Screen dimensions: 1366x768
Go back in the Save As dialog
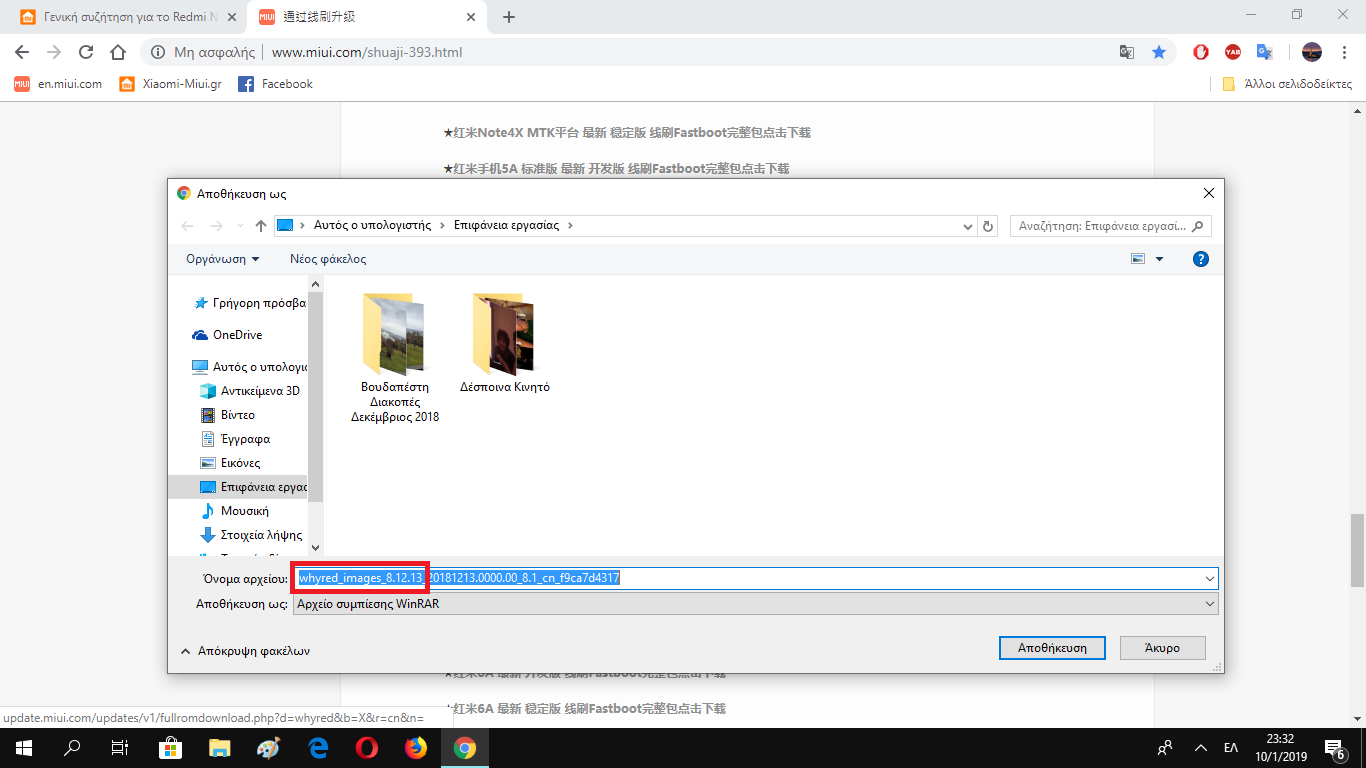pos(188,226)
